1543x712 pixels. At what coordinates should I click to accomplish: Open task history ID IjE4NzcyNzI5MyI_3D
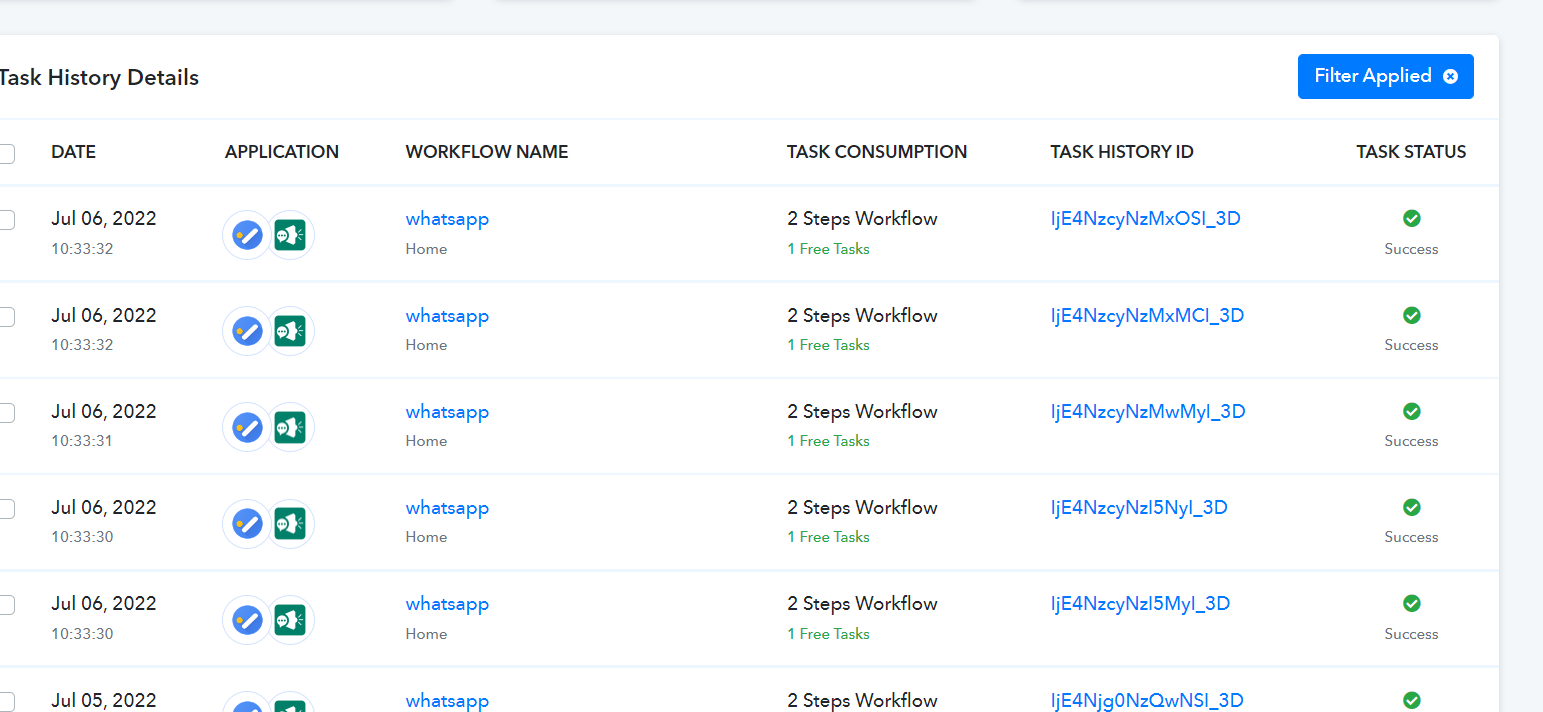[1140, 603]
